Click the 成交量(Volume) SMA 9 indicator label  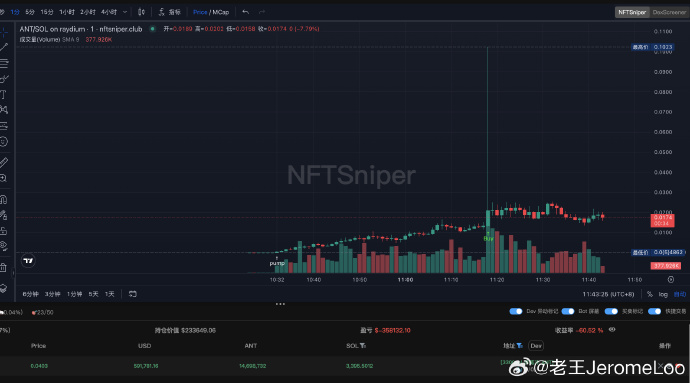pos(49,40)
